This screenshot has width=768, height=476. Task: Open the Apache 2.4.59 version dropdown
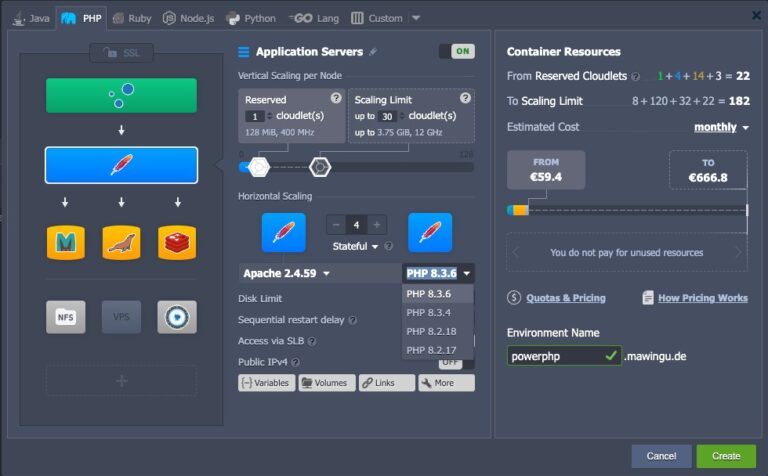(287, 273)
